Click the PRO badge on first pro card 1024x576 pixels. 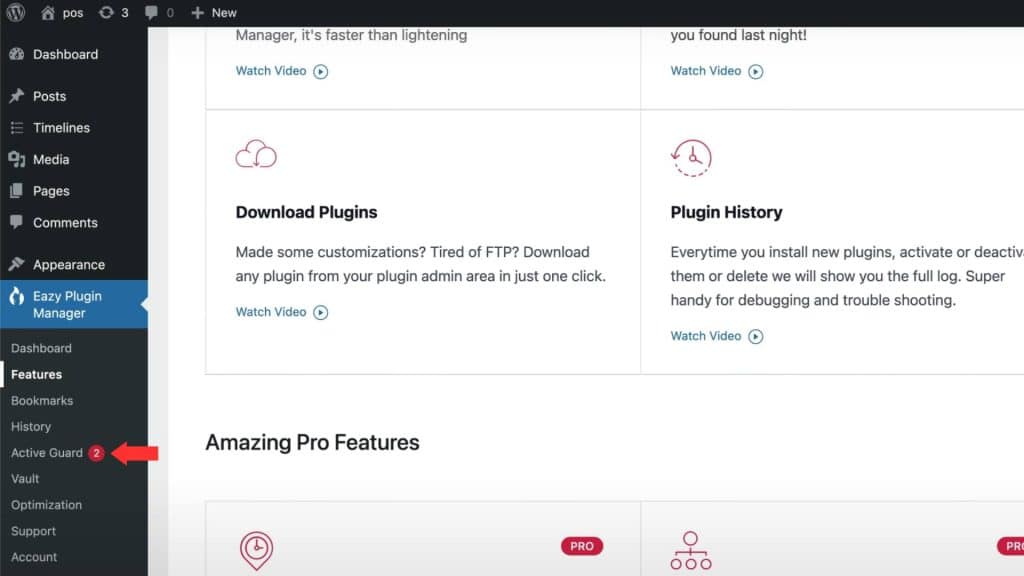point(582,546)
